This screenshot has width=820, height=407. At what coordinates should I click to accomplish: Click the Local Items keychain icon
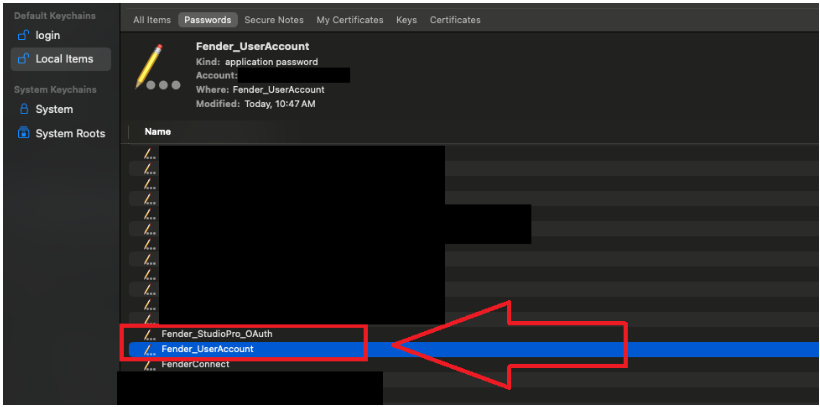24,59
